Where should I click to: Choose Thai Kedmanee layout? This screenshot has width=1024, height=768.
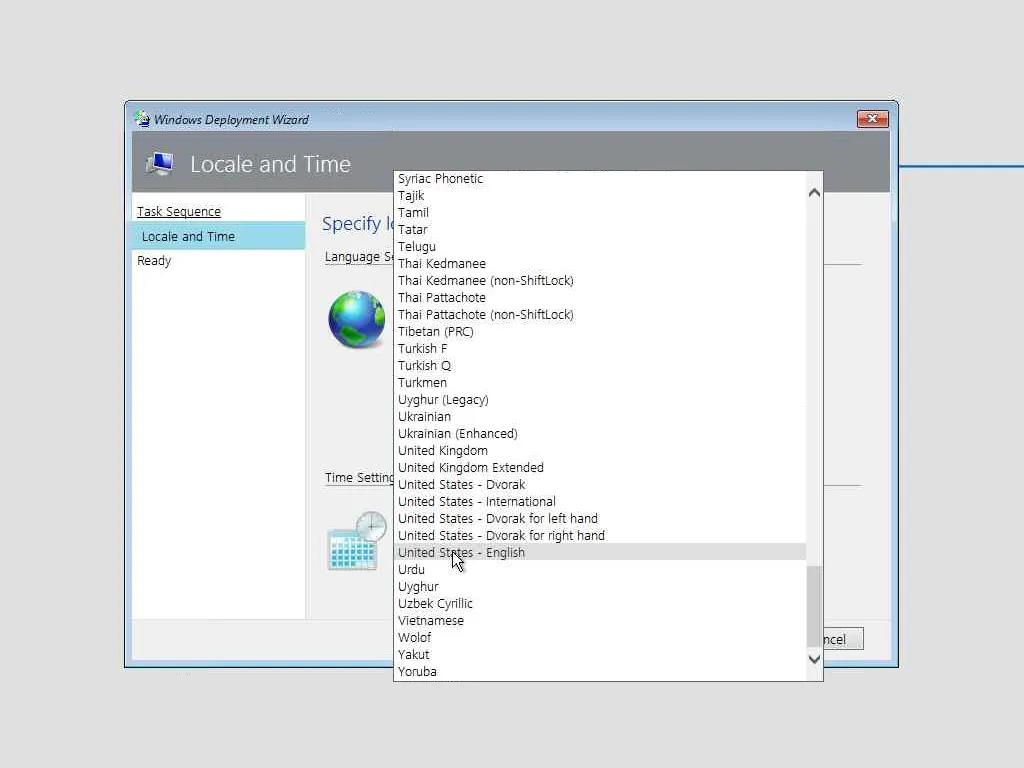click(600, 264)
